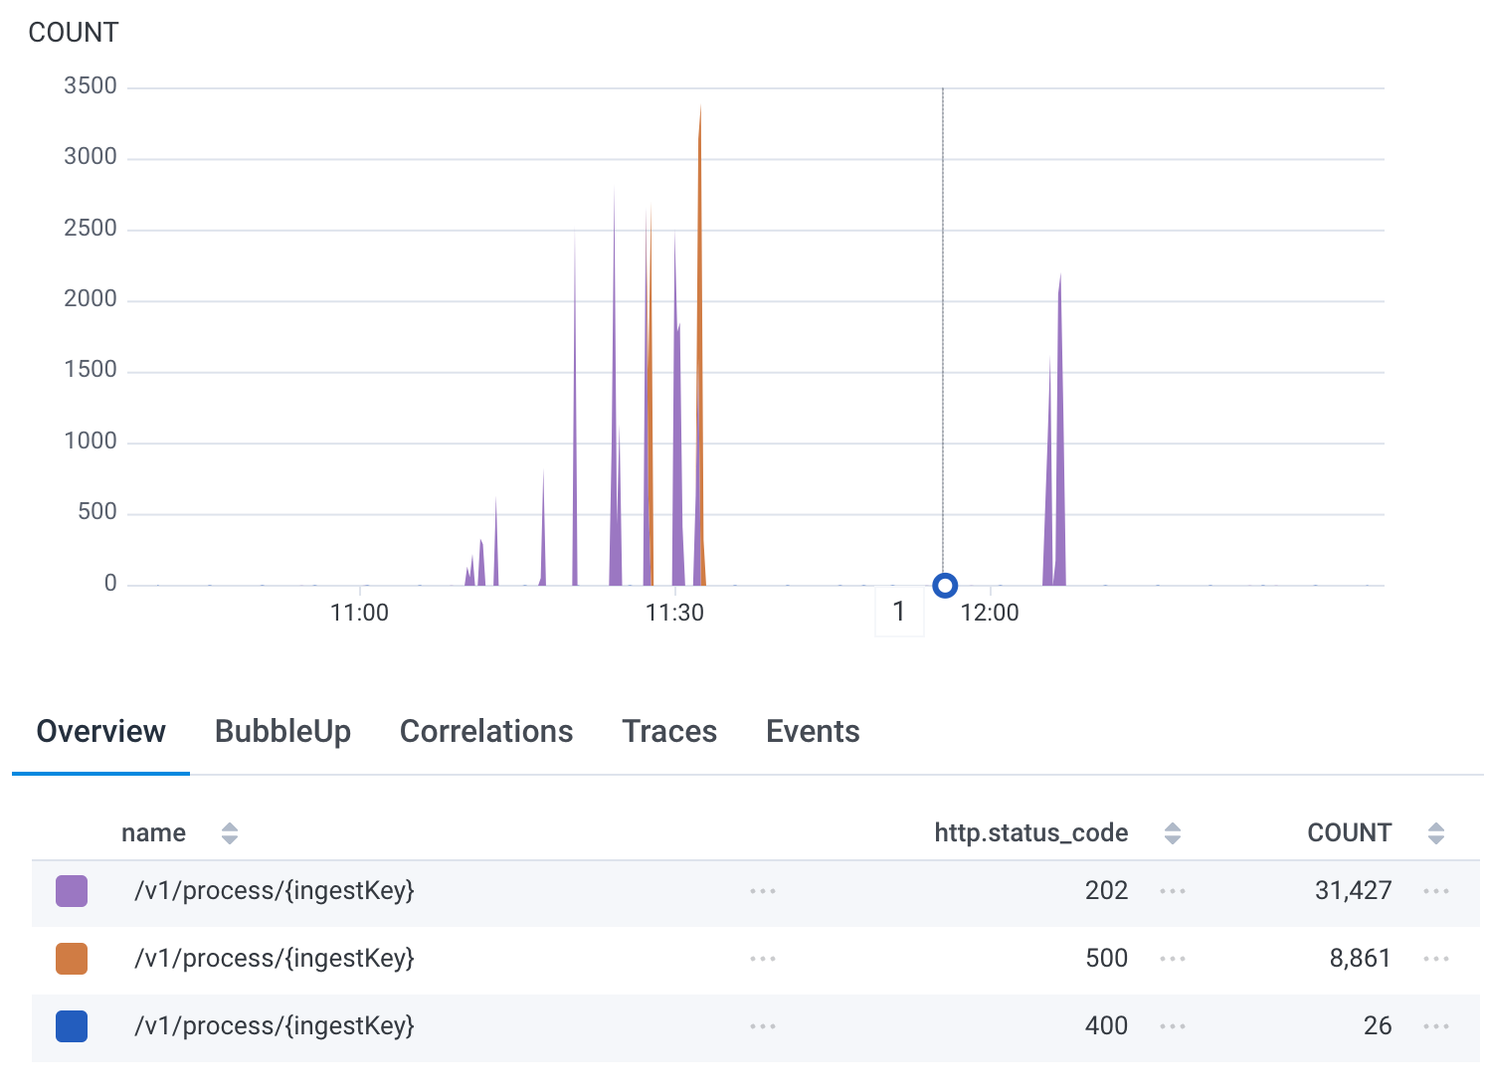Open status code options for 202
Image resolution: width=1486 pixels, height=1074 pixels.
pos(1173,891)
